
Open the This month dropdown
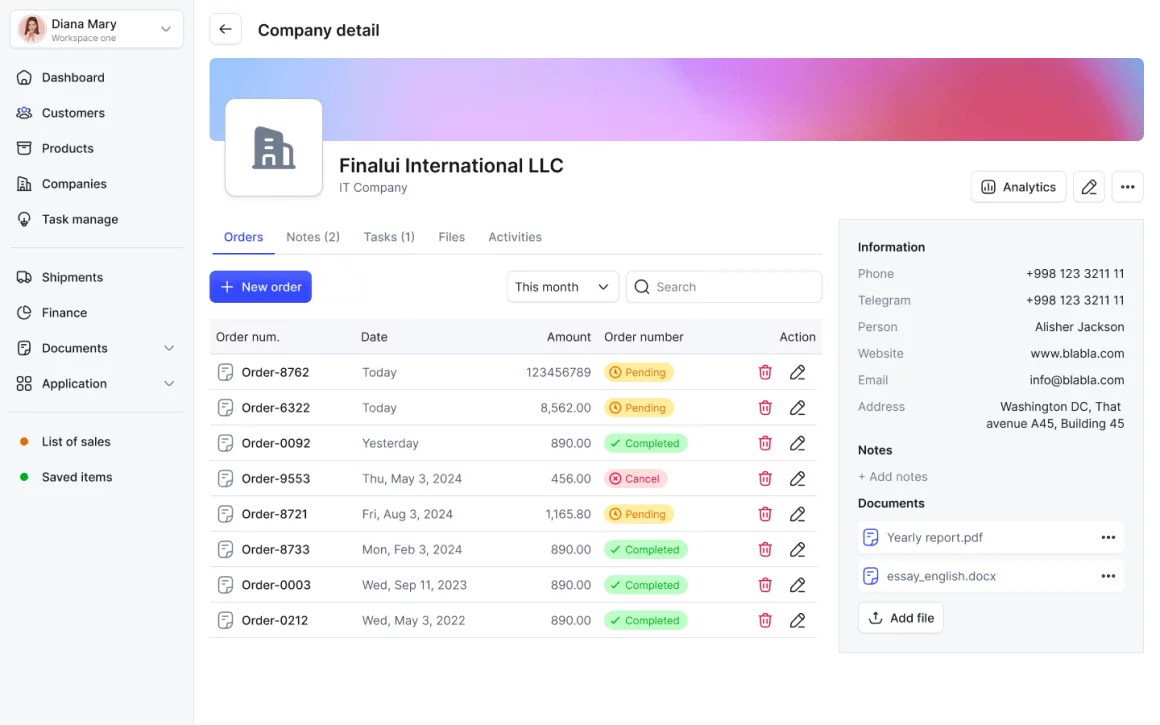click(x=562, y=287)
